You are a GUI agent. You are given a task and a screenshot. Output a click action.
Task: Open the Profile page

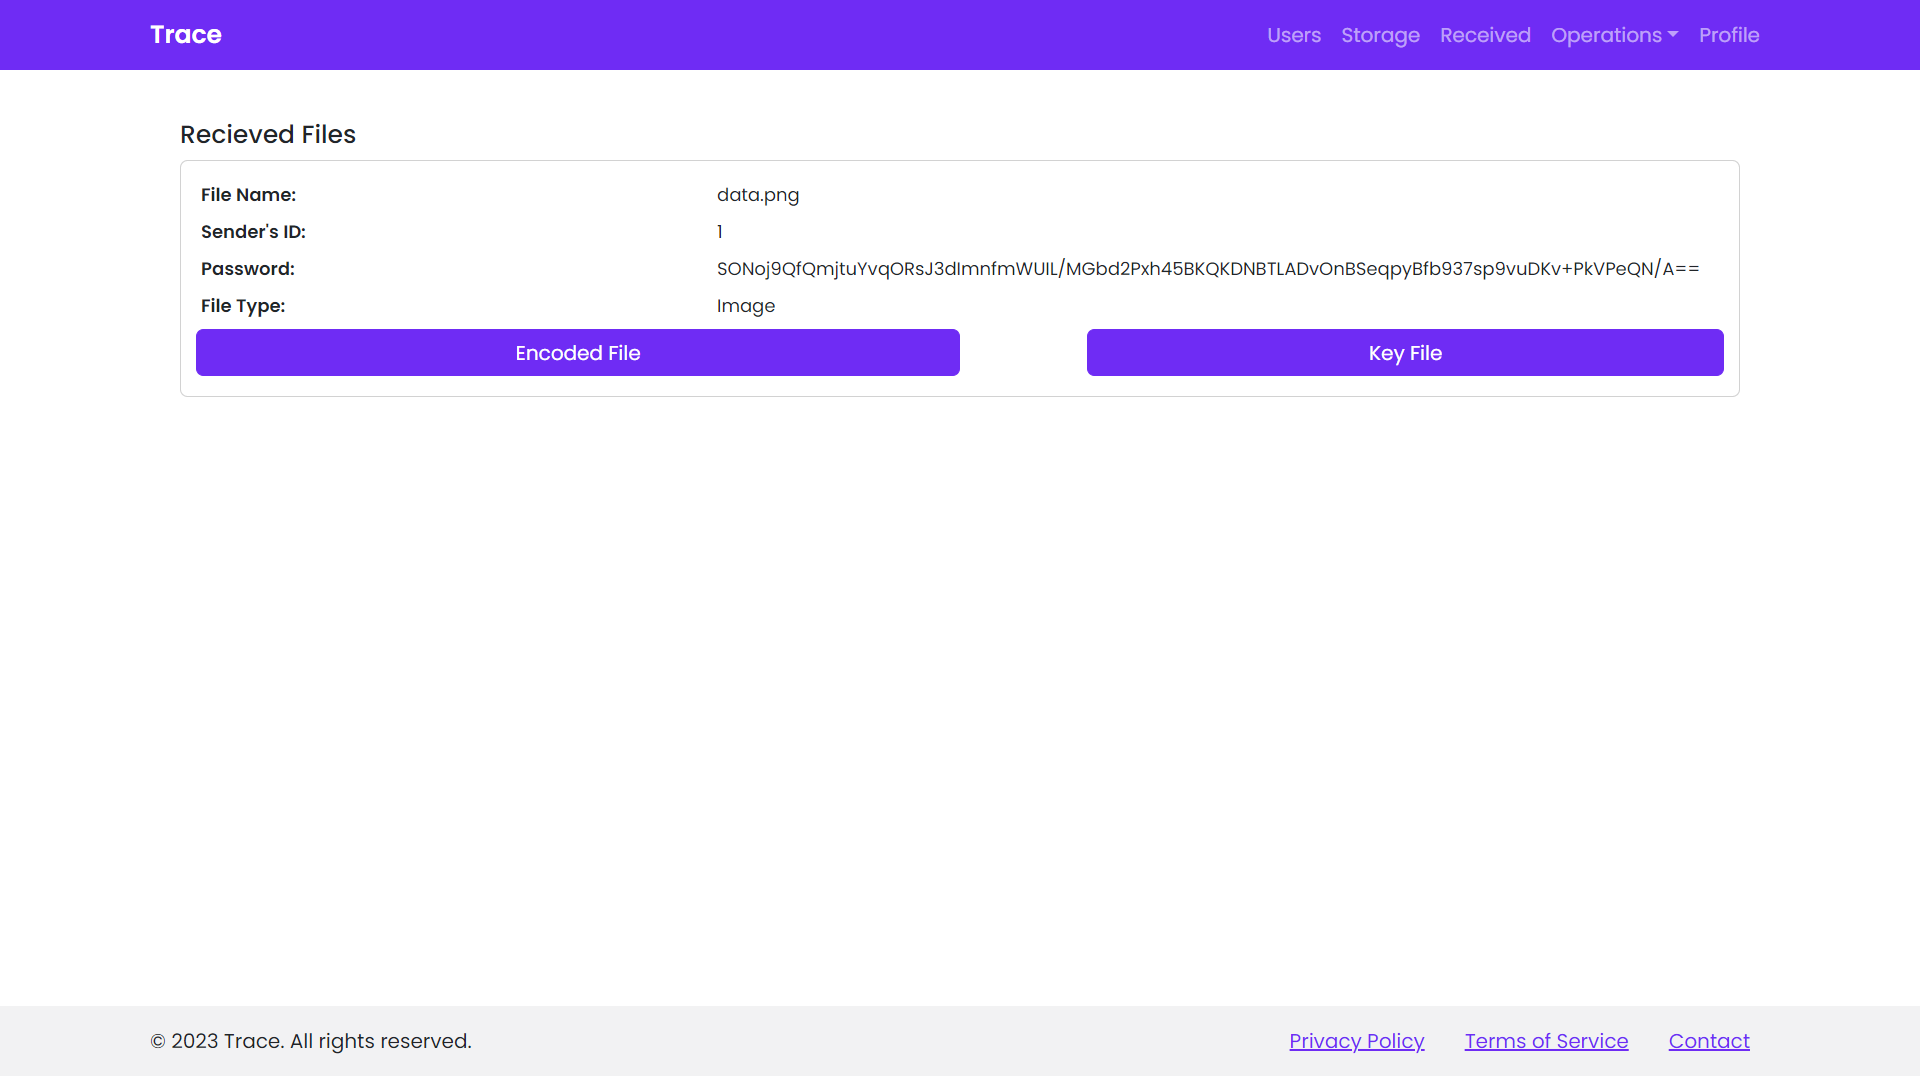pyautogui.click(x=1729, y=35)
